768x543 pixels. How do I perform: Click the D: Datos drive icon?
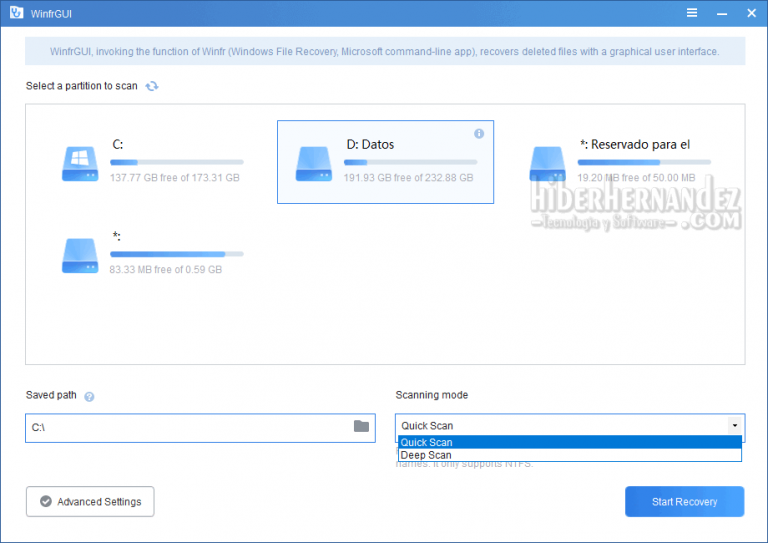[314, 162]
